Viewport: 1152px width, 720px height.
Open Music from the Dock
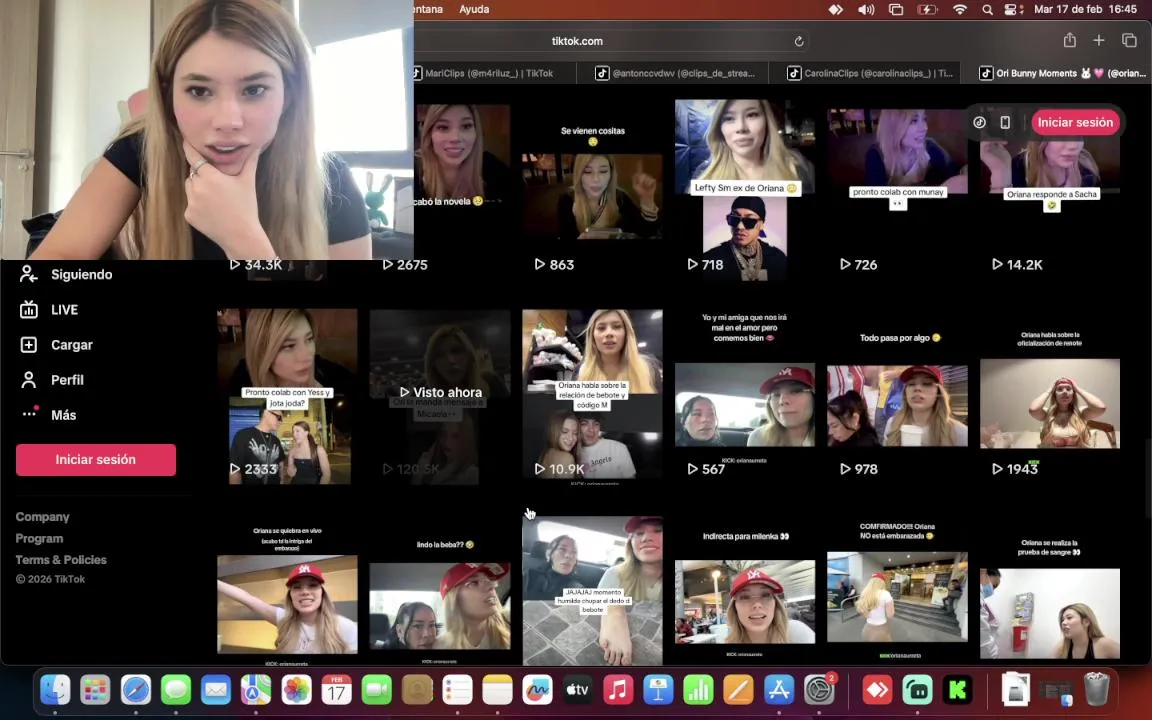(618, 690)
